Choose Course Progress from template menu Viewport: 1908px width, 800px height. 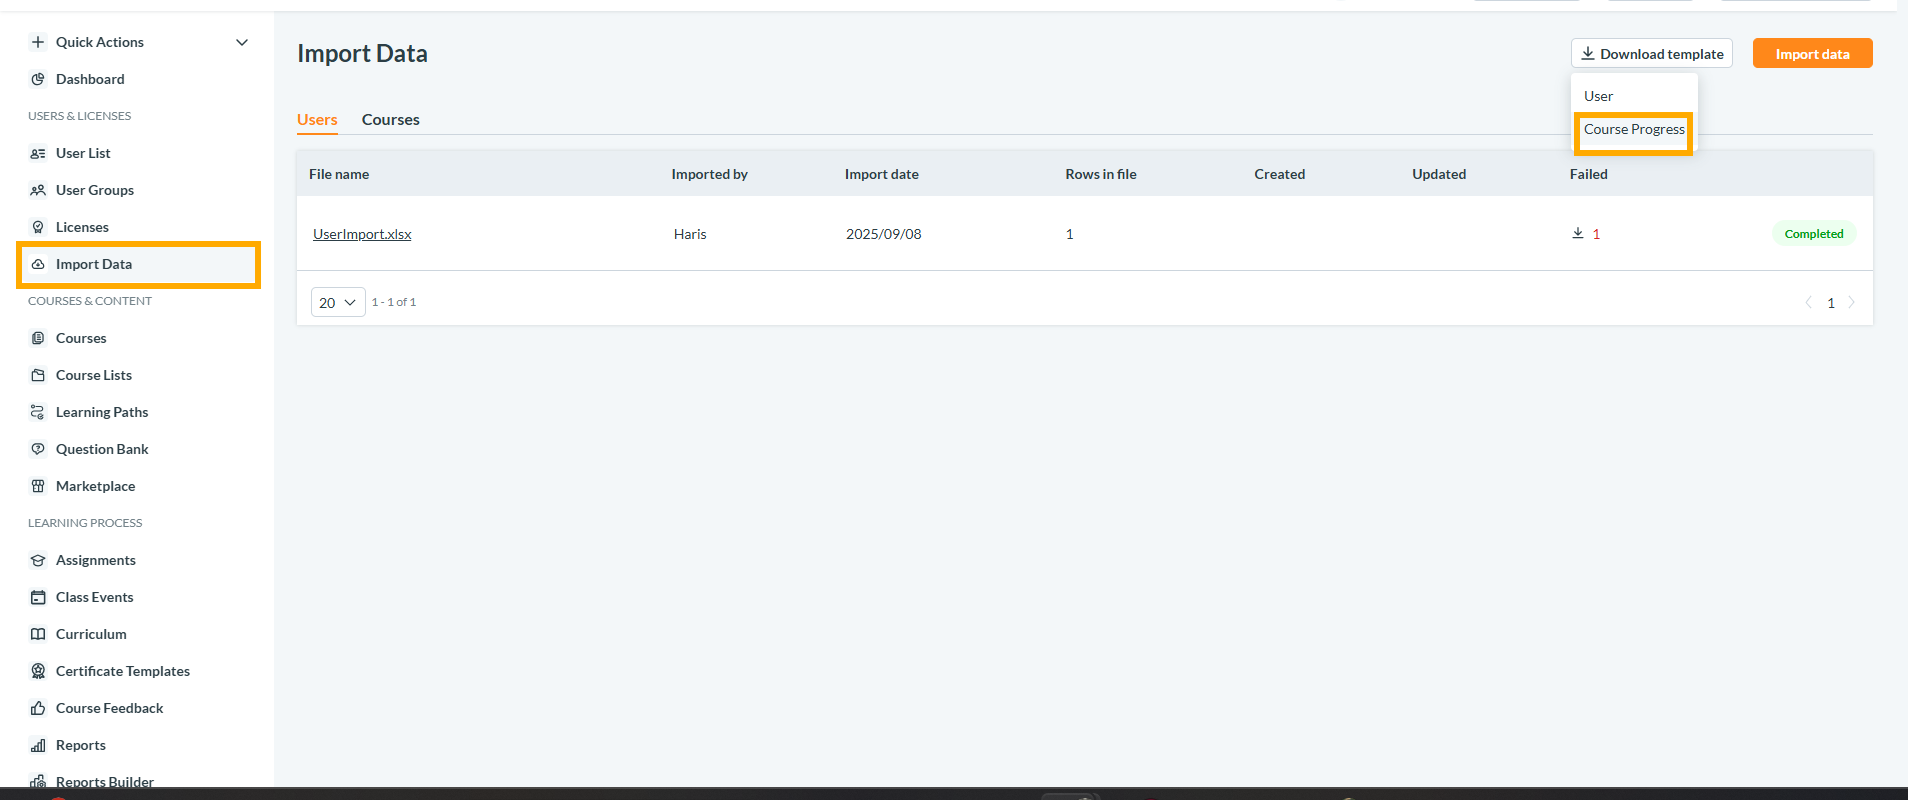(1634, 129)
